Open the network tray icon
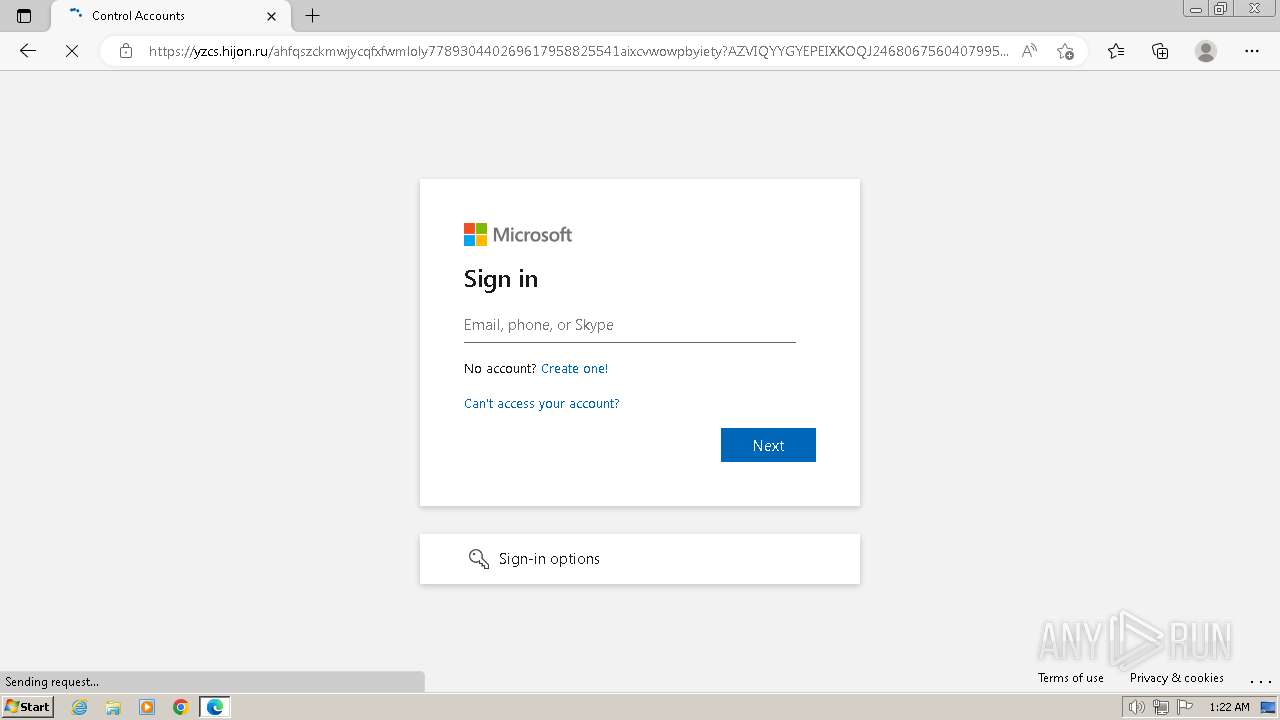The image size is (1280, 720). 1161,707
